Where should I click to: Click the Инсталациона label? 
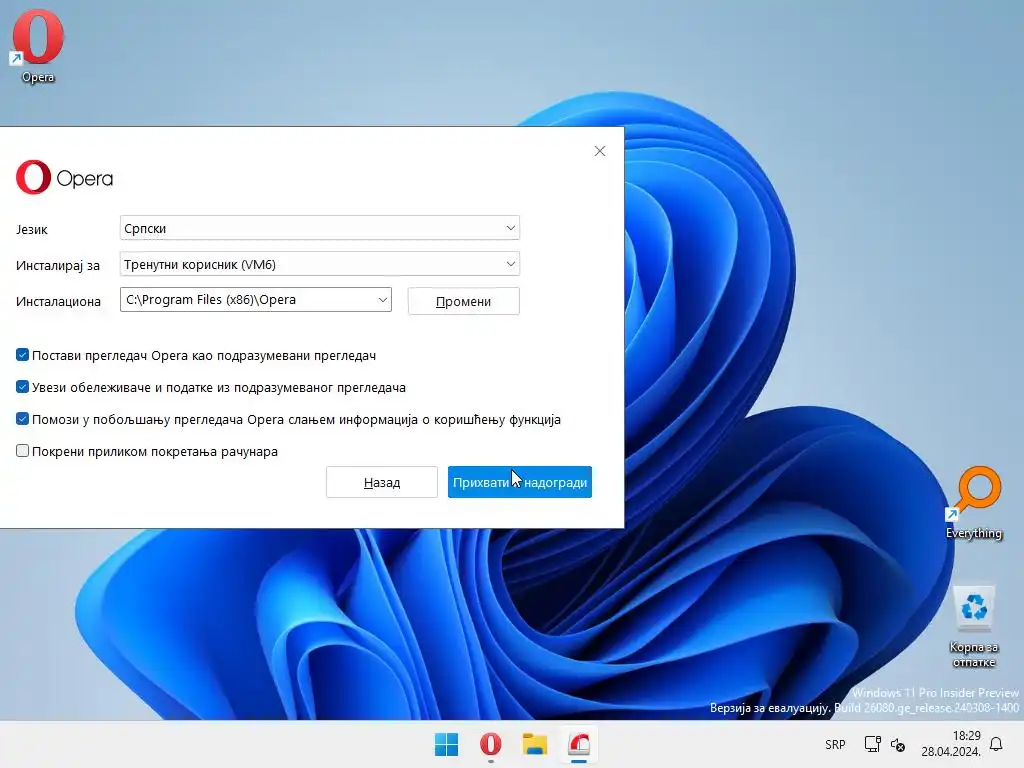(x=58, y=302)
